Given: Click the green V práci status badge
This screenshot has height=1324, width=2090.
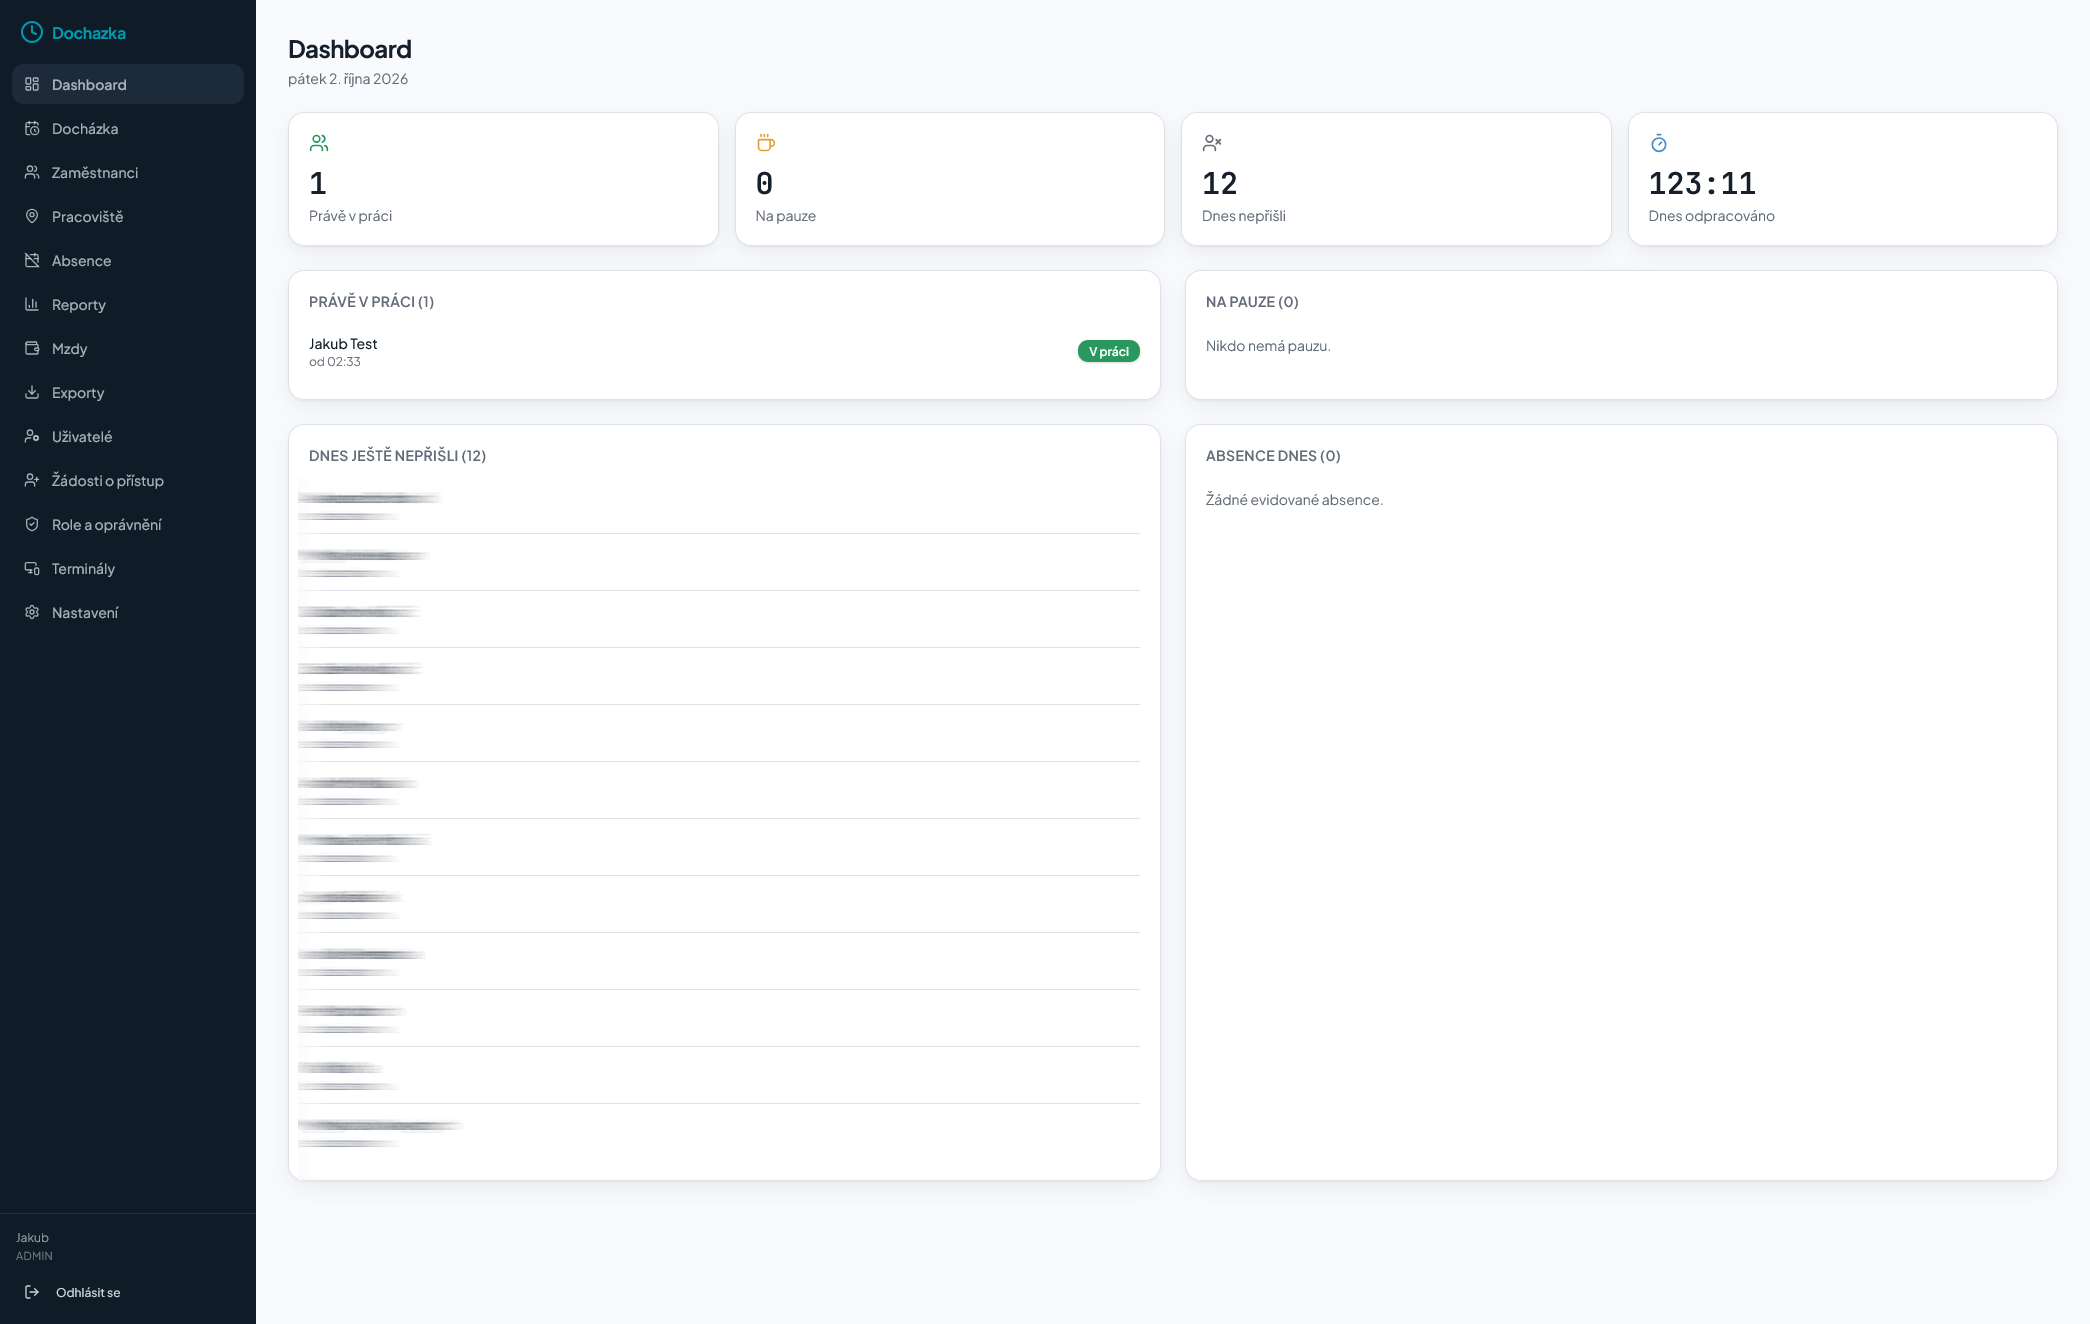Looking at the screenshot, I should click(x=1108, y=352).
